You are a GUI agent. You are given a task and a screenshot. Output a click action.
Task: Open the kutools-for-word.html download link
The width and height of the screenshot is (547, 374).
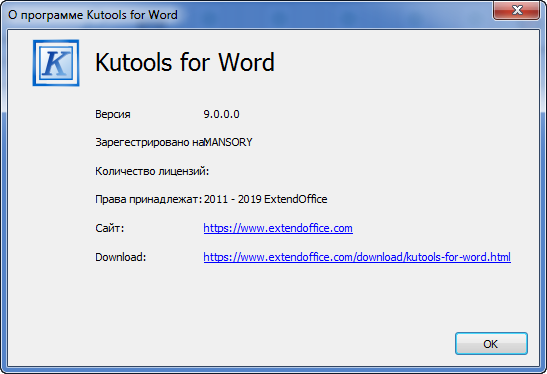click(357, 257)
